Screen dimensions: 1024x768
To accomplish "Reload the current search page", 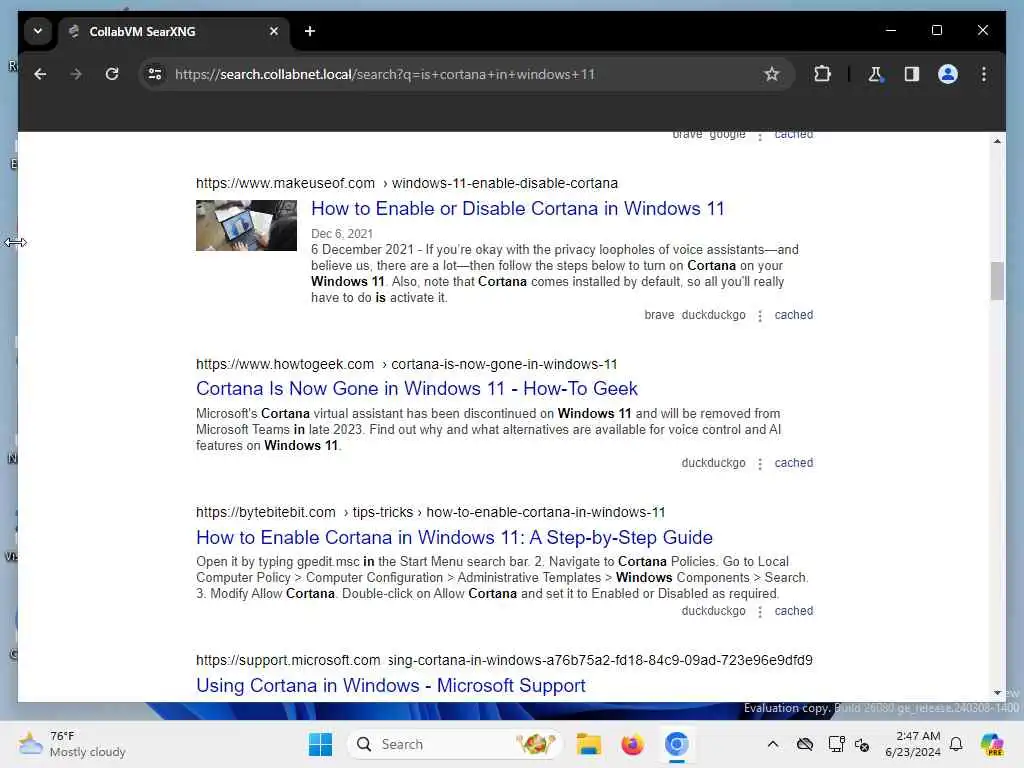I will pyautogui.click(x=112, y=74).
